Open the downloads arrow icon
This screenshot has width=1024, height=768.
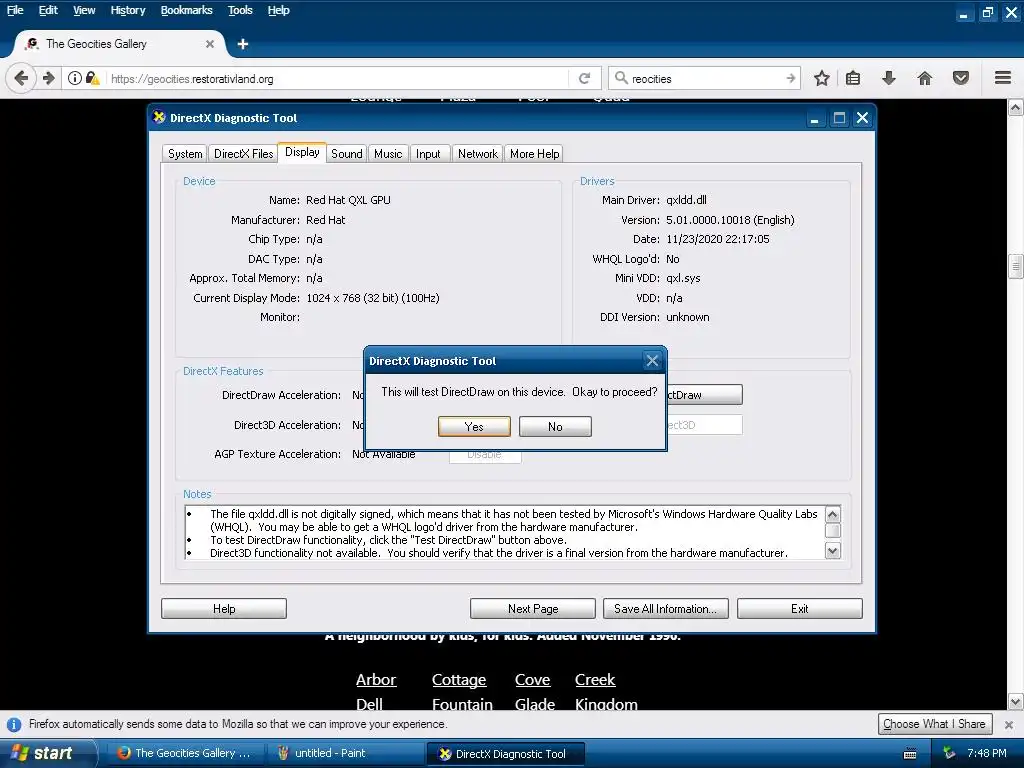(x=889, y=78)
